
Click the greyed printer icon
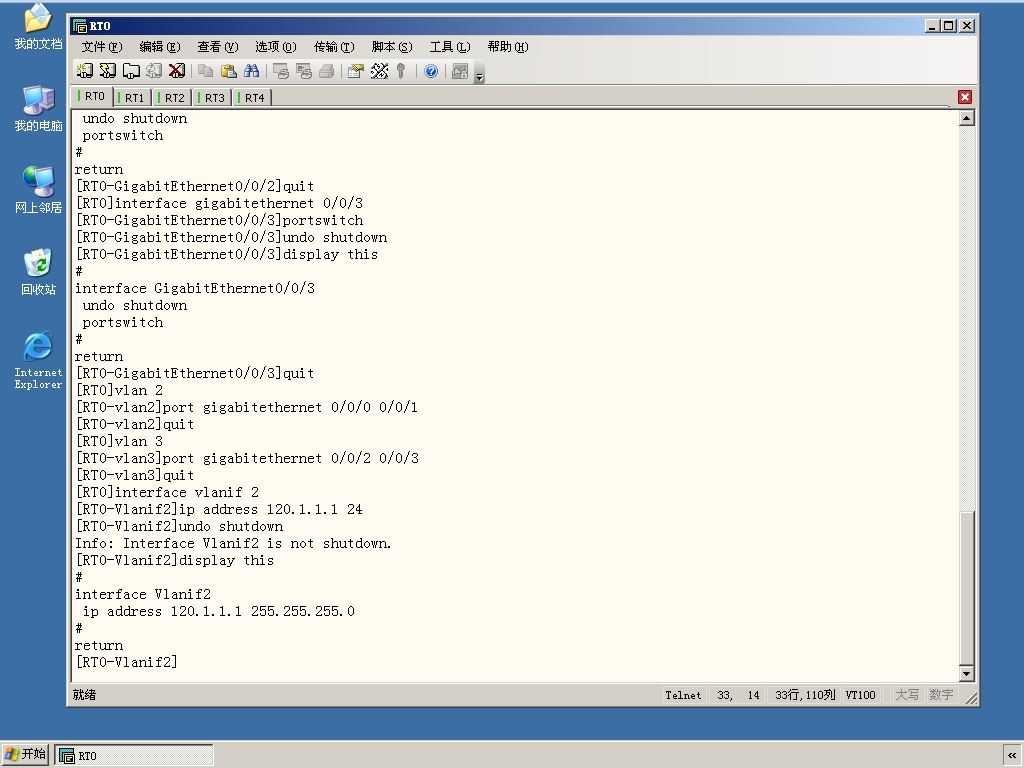pyautogui.click(x=327, y=71)
